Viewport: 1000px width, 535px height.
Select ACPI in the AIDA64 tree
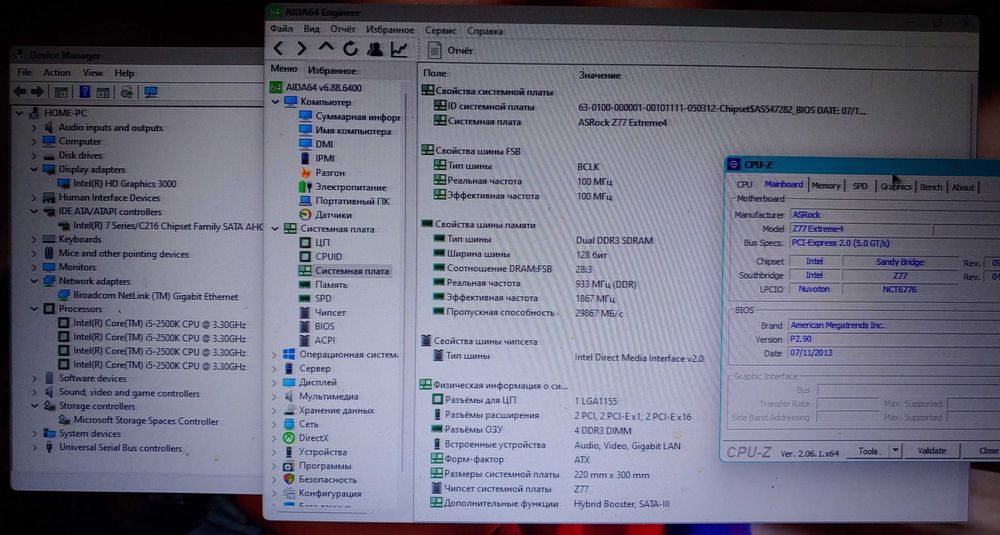click(x=317, y=341)
